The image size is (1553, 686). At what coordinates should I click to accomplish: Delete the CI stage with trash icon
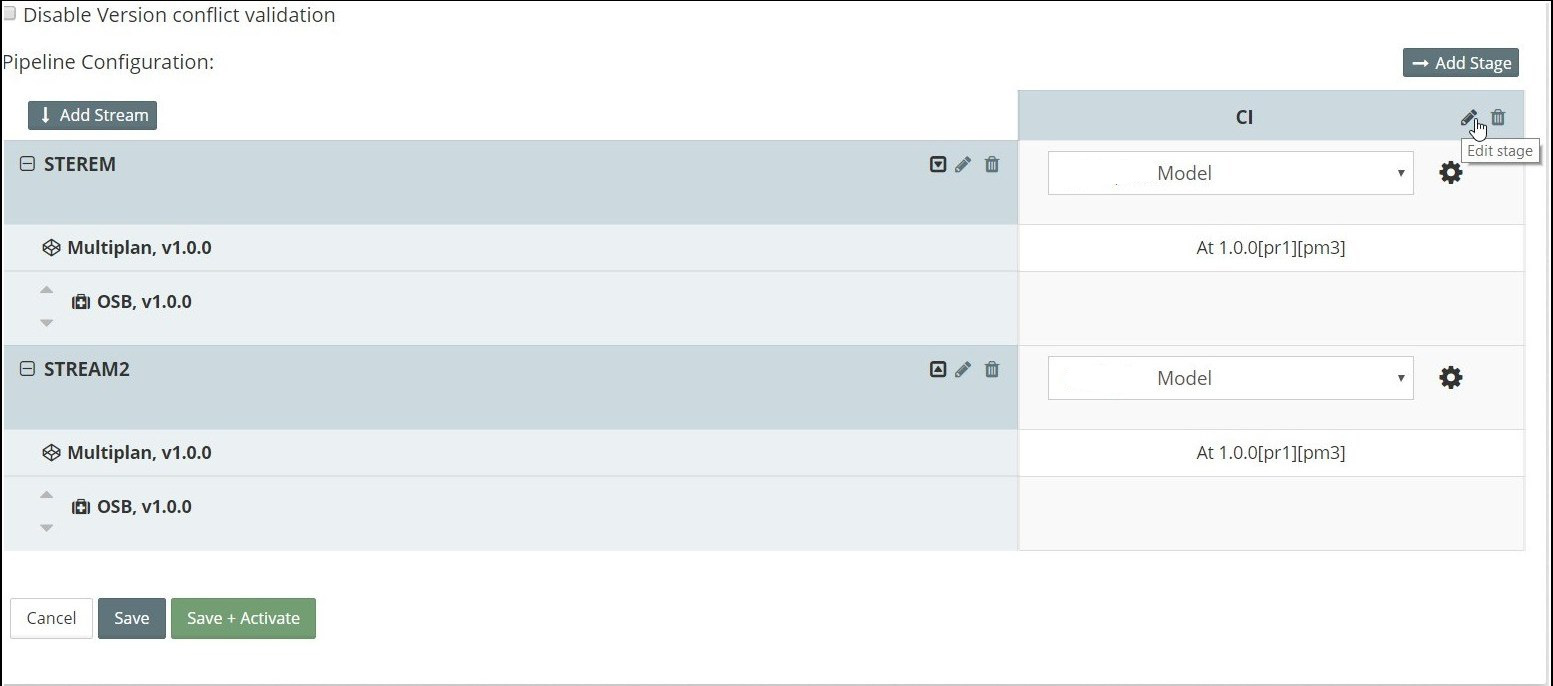pyautogui.click(x=1498, y=118)
